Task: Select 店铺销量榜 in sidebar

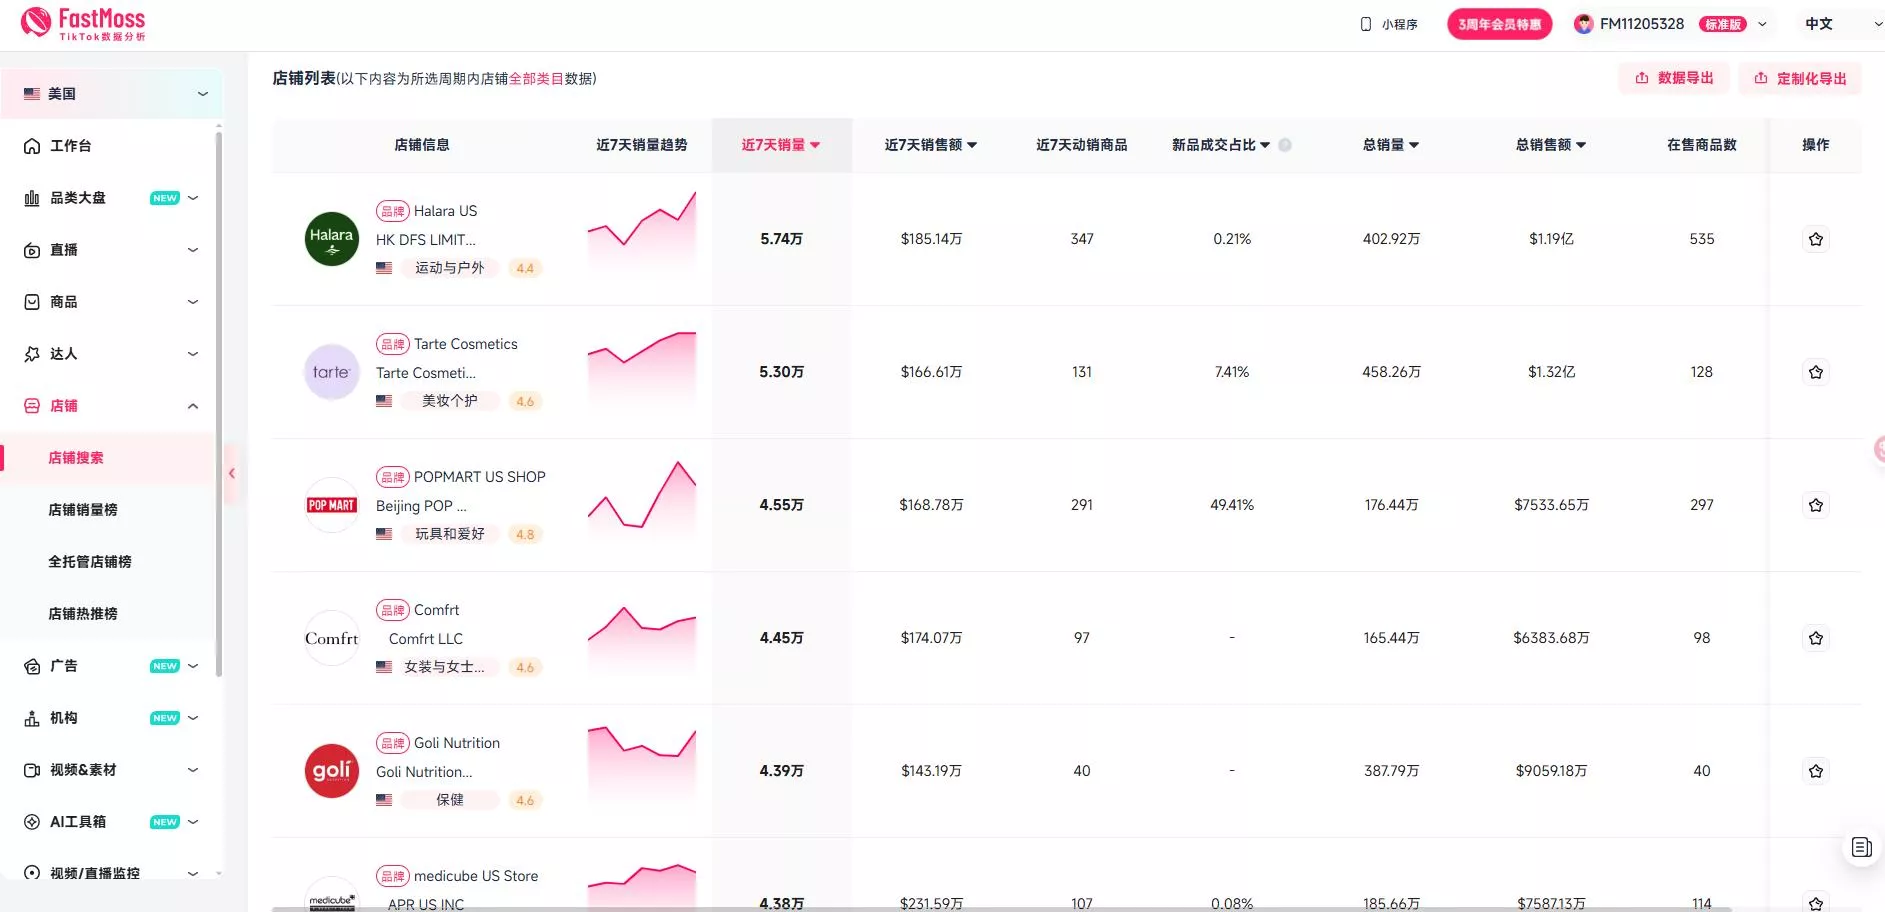Action: tap(83, 510)
